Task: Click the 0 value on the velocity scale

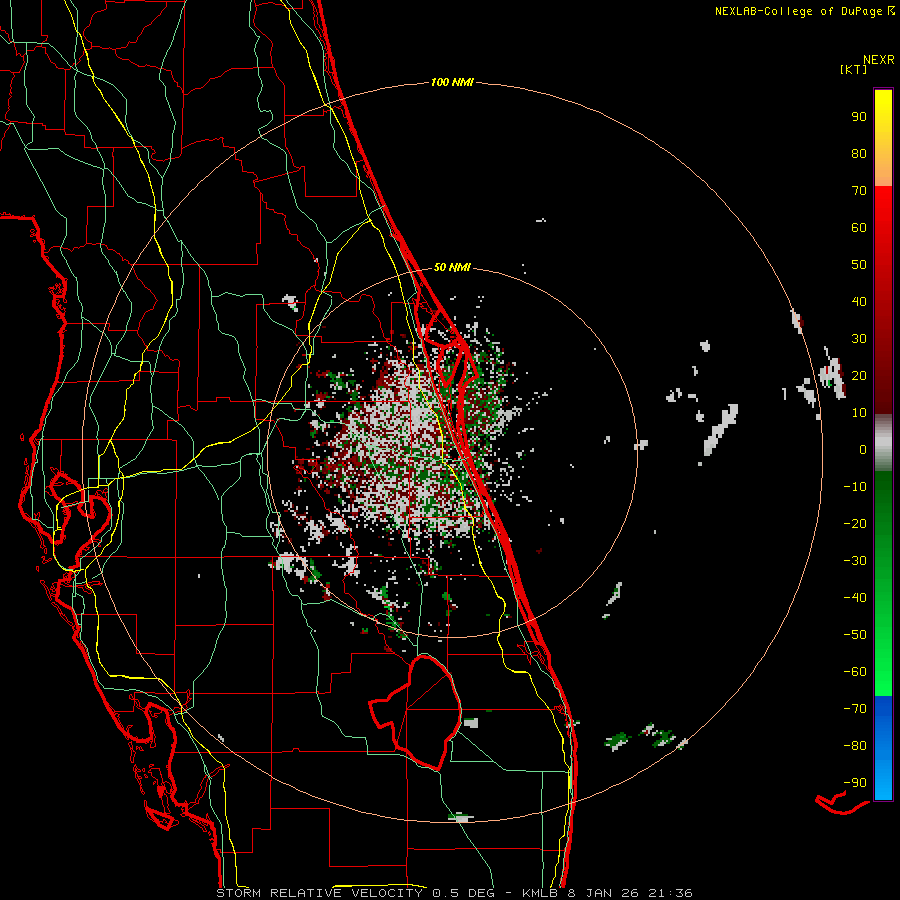Action: pyautogui.click(x=863, y=449)
